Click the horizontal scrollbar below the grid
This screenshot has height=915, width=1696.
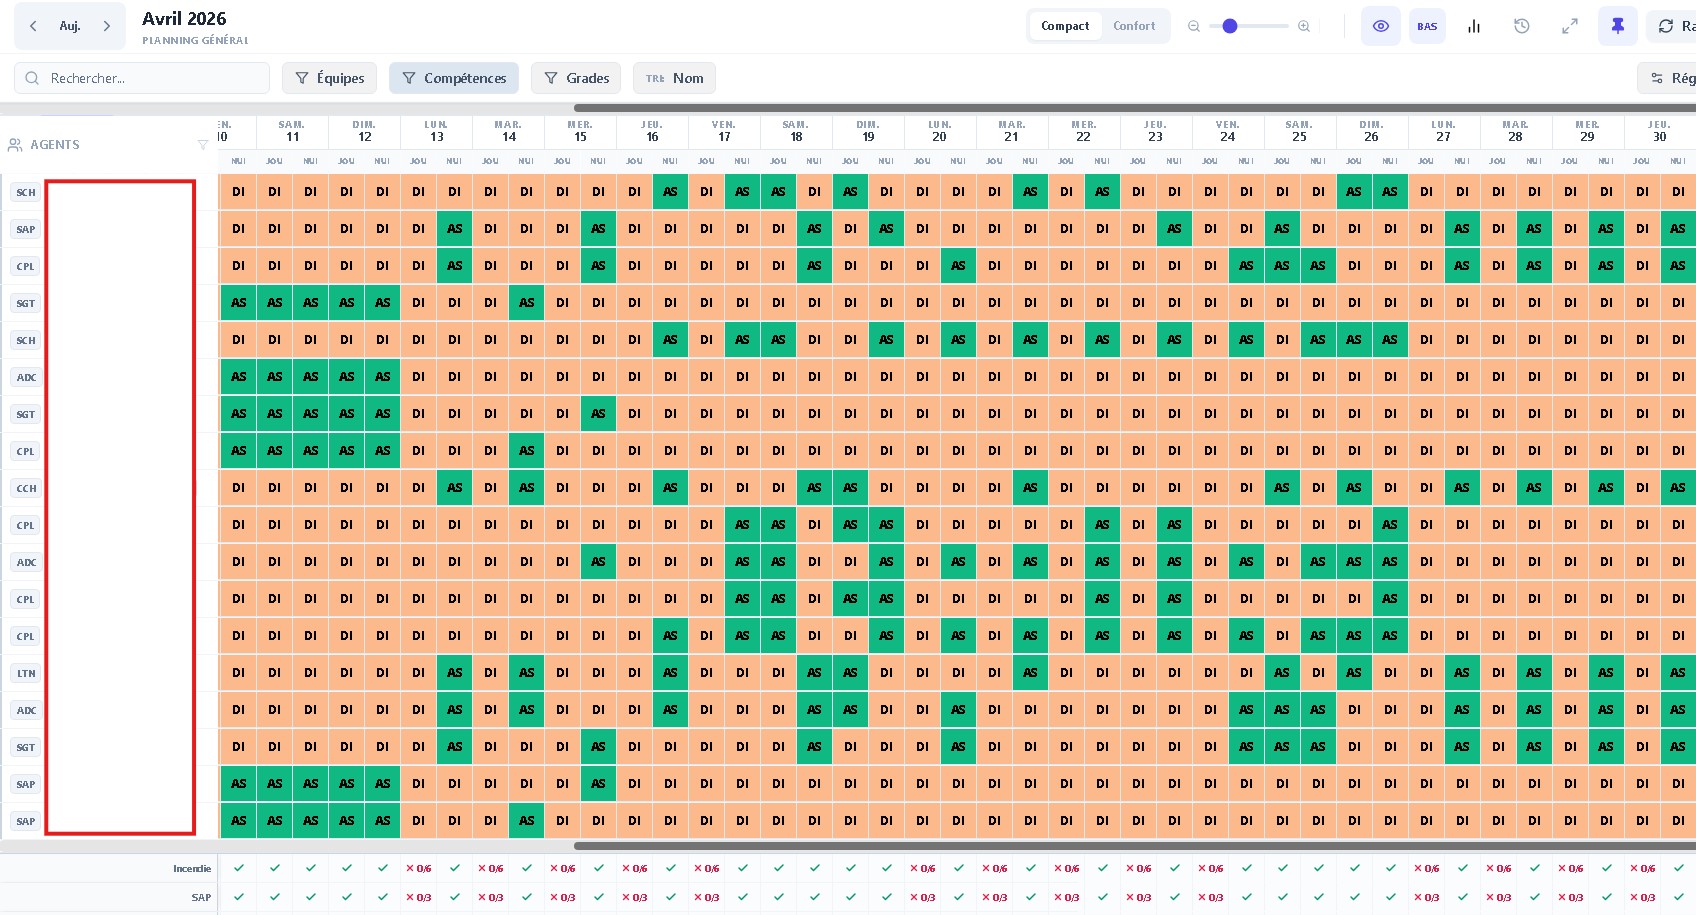coord(1135,846)
